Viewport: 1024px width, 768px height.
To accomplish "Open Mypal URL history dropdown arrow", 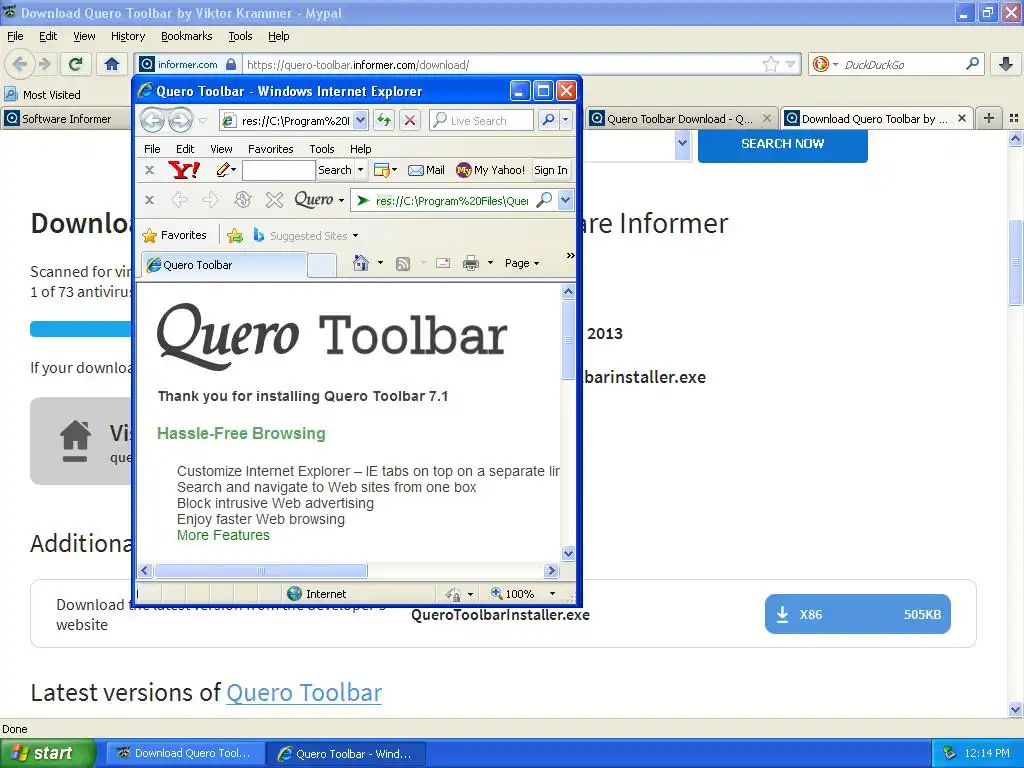I will [x=791, y=64].
